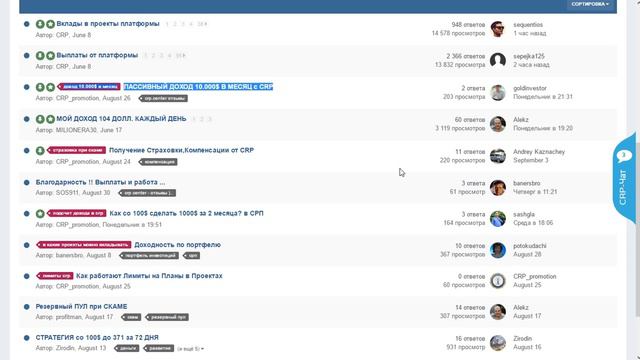Click the gray 'резервный пул' tag

pos(167,317)
